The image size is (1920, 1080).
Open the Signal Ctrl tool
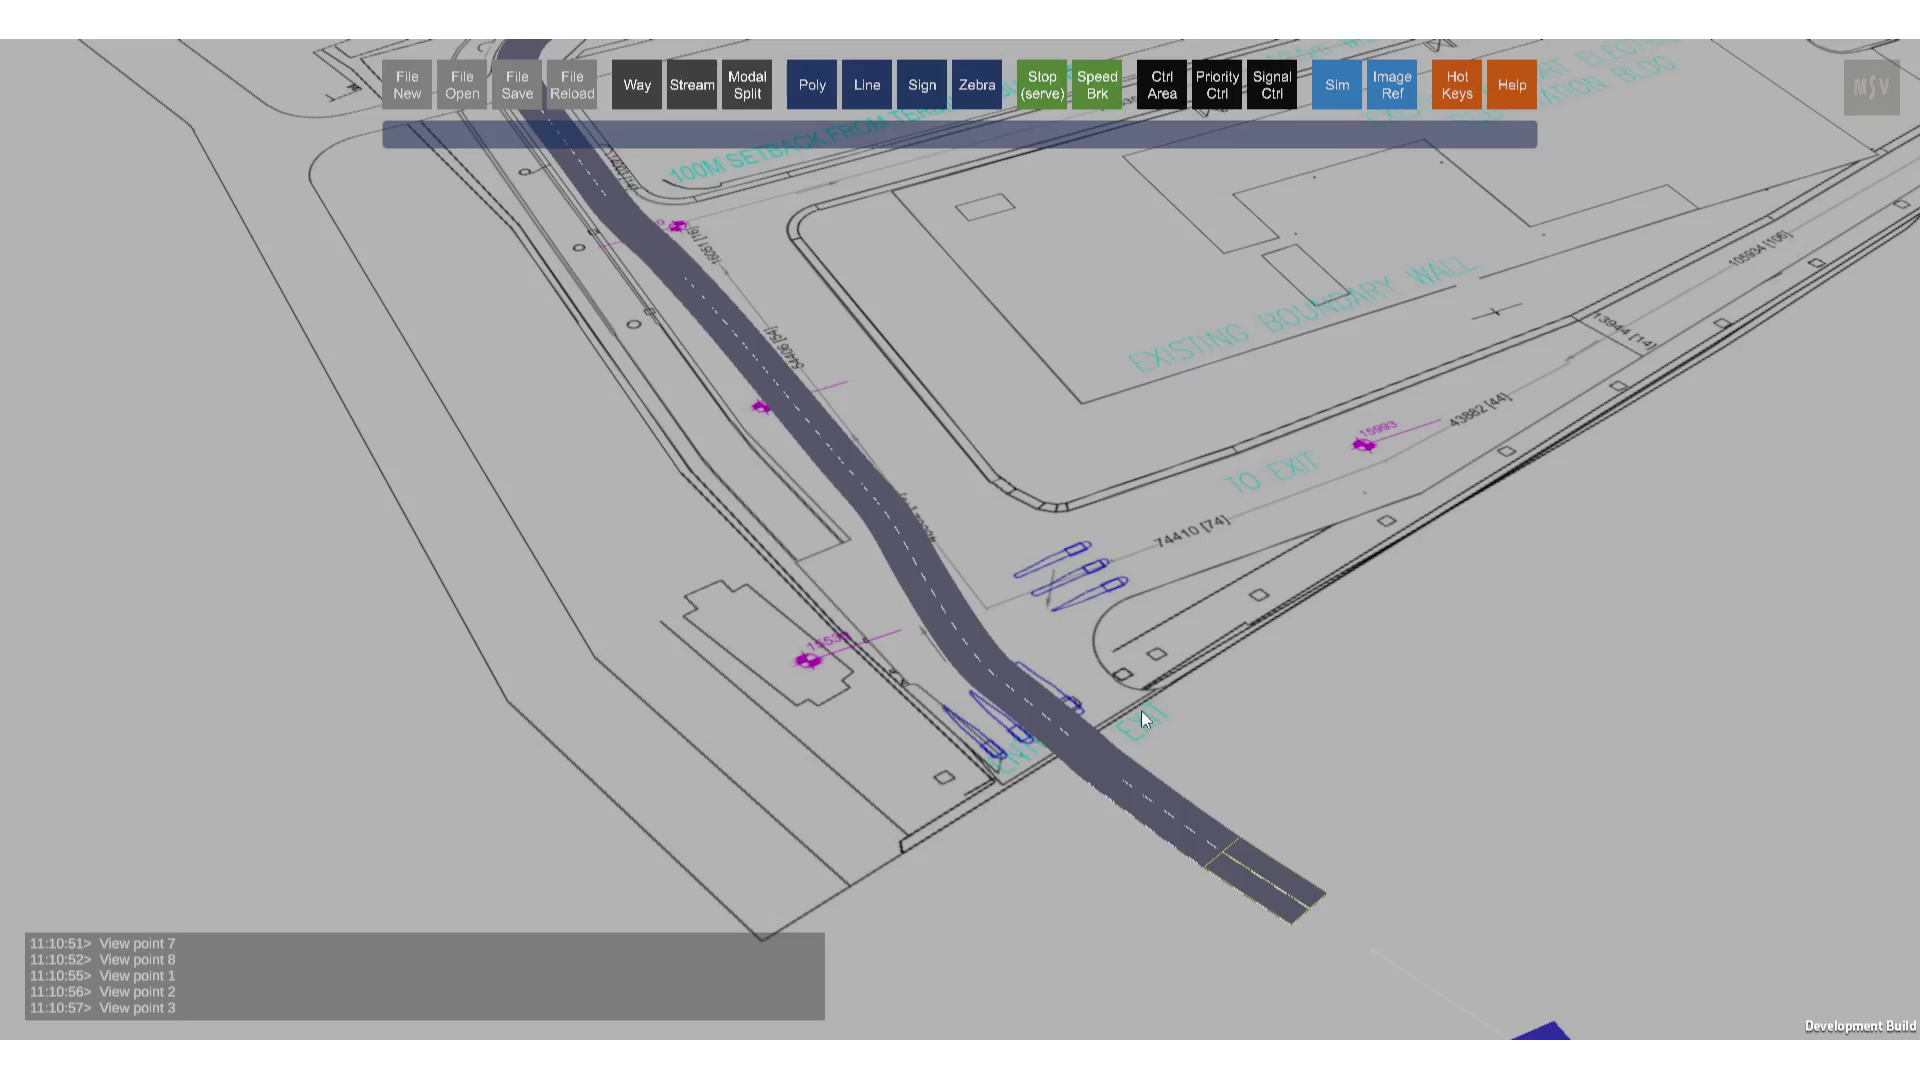pyautogui.click(x=1272, y=85)
